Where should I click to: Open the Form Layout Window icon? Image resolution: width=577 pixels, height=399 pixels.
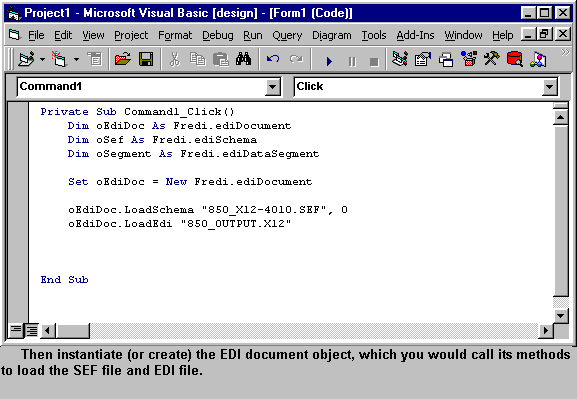click(x=446, y=59)
